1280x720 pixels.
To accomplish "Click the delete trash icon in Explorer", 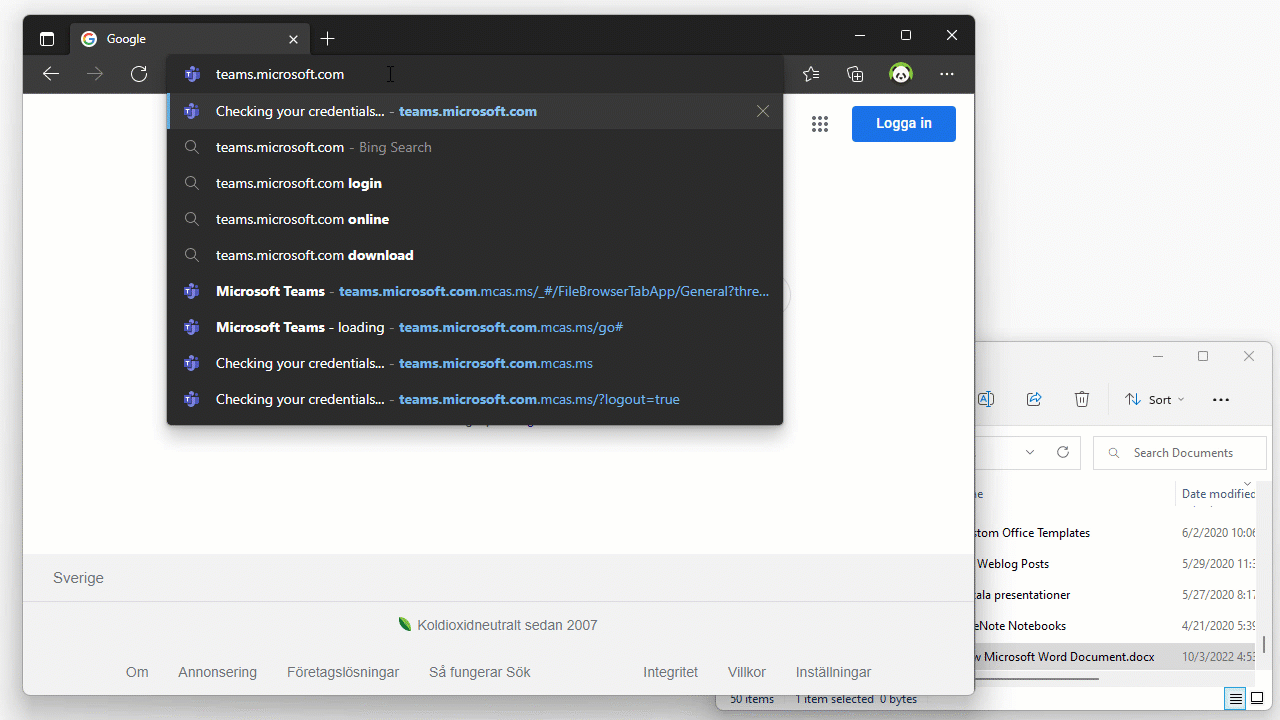I will pos(1082,399).
